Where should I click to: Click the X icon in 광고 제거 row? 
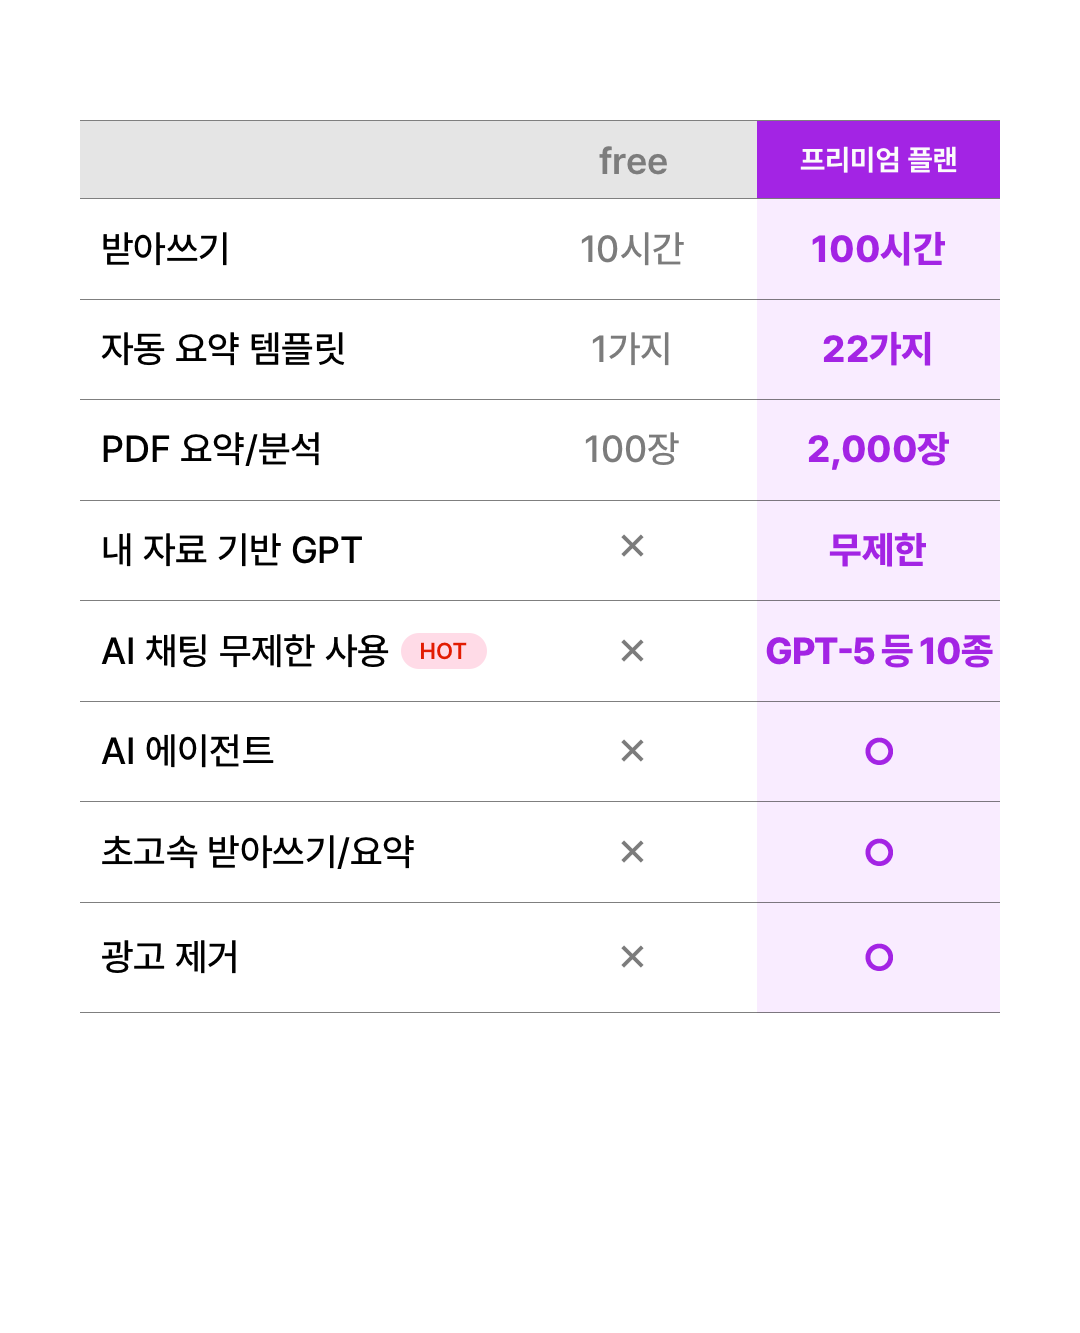click(x=632, y=957)
